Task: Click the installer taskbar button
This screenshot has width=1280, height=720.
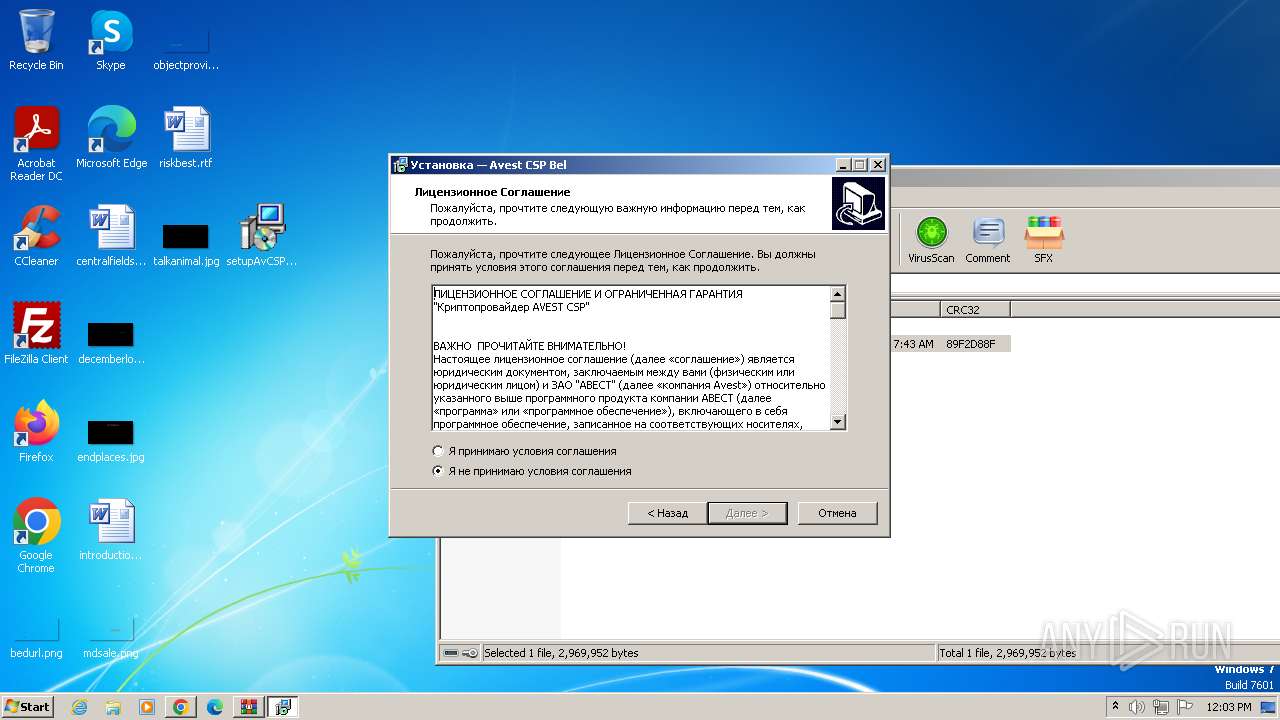Action: [x=282, y=707]
